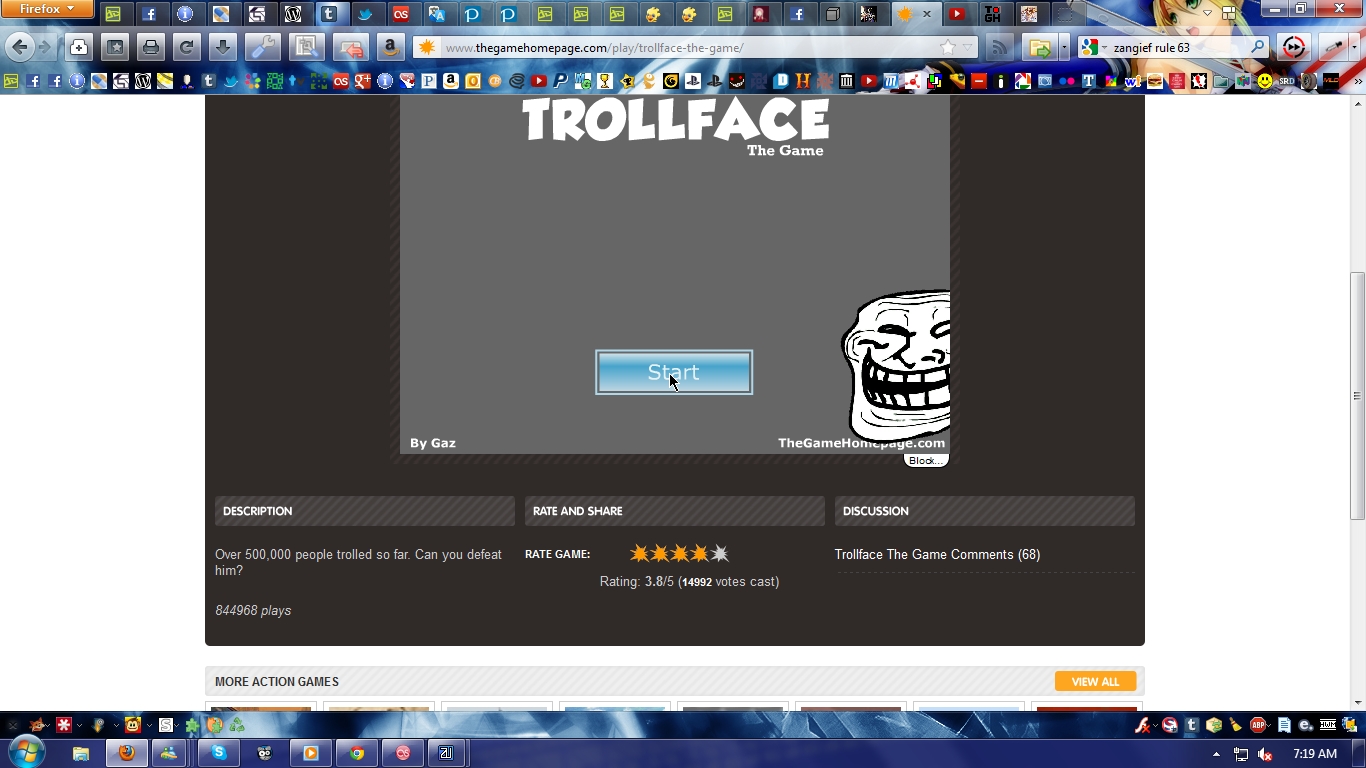Click the folder with green arrow icon
Viewport: 1366px width, 768px height.
pos(1039,47)
